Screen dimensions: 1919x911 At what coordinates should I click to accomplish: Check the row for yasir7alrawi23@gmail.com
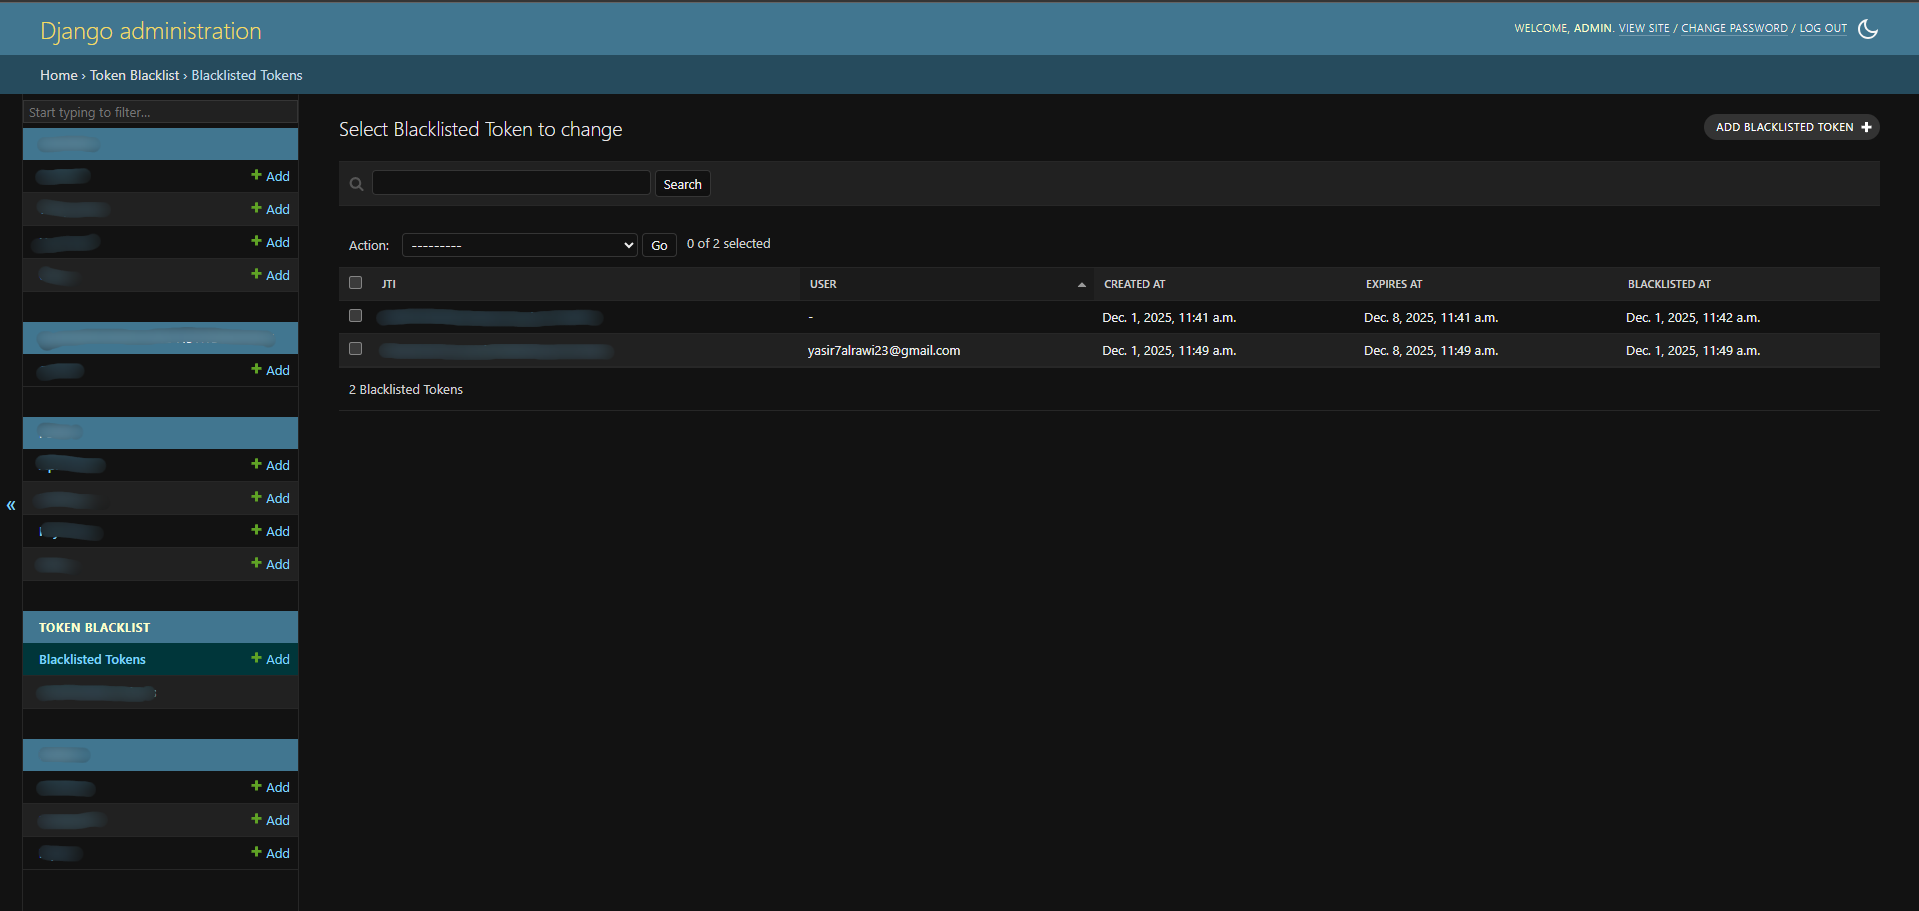(x=355, y=349)
